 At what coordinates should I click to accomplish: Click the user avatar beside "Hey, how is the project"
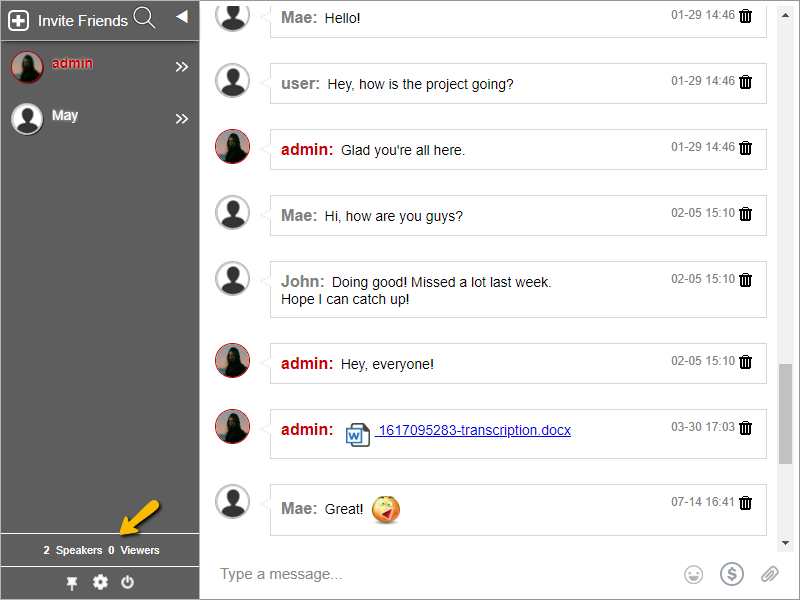(x=233, y=81)
